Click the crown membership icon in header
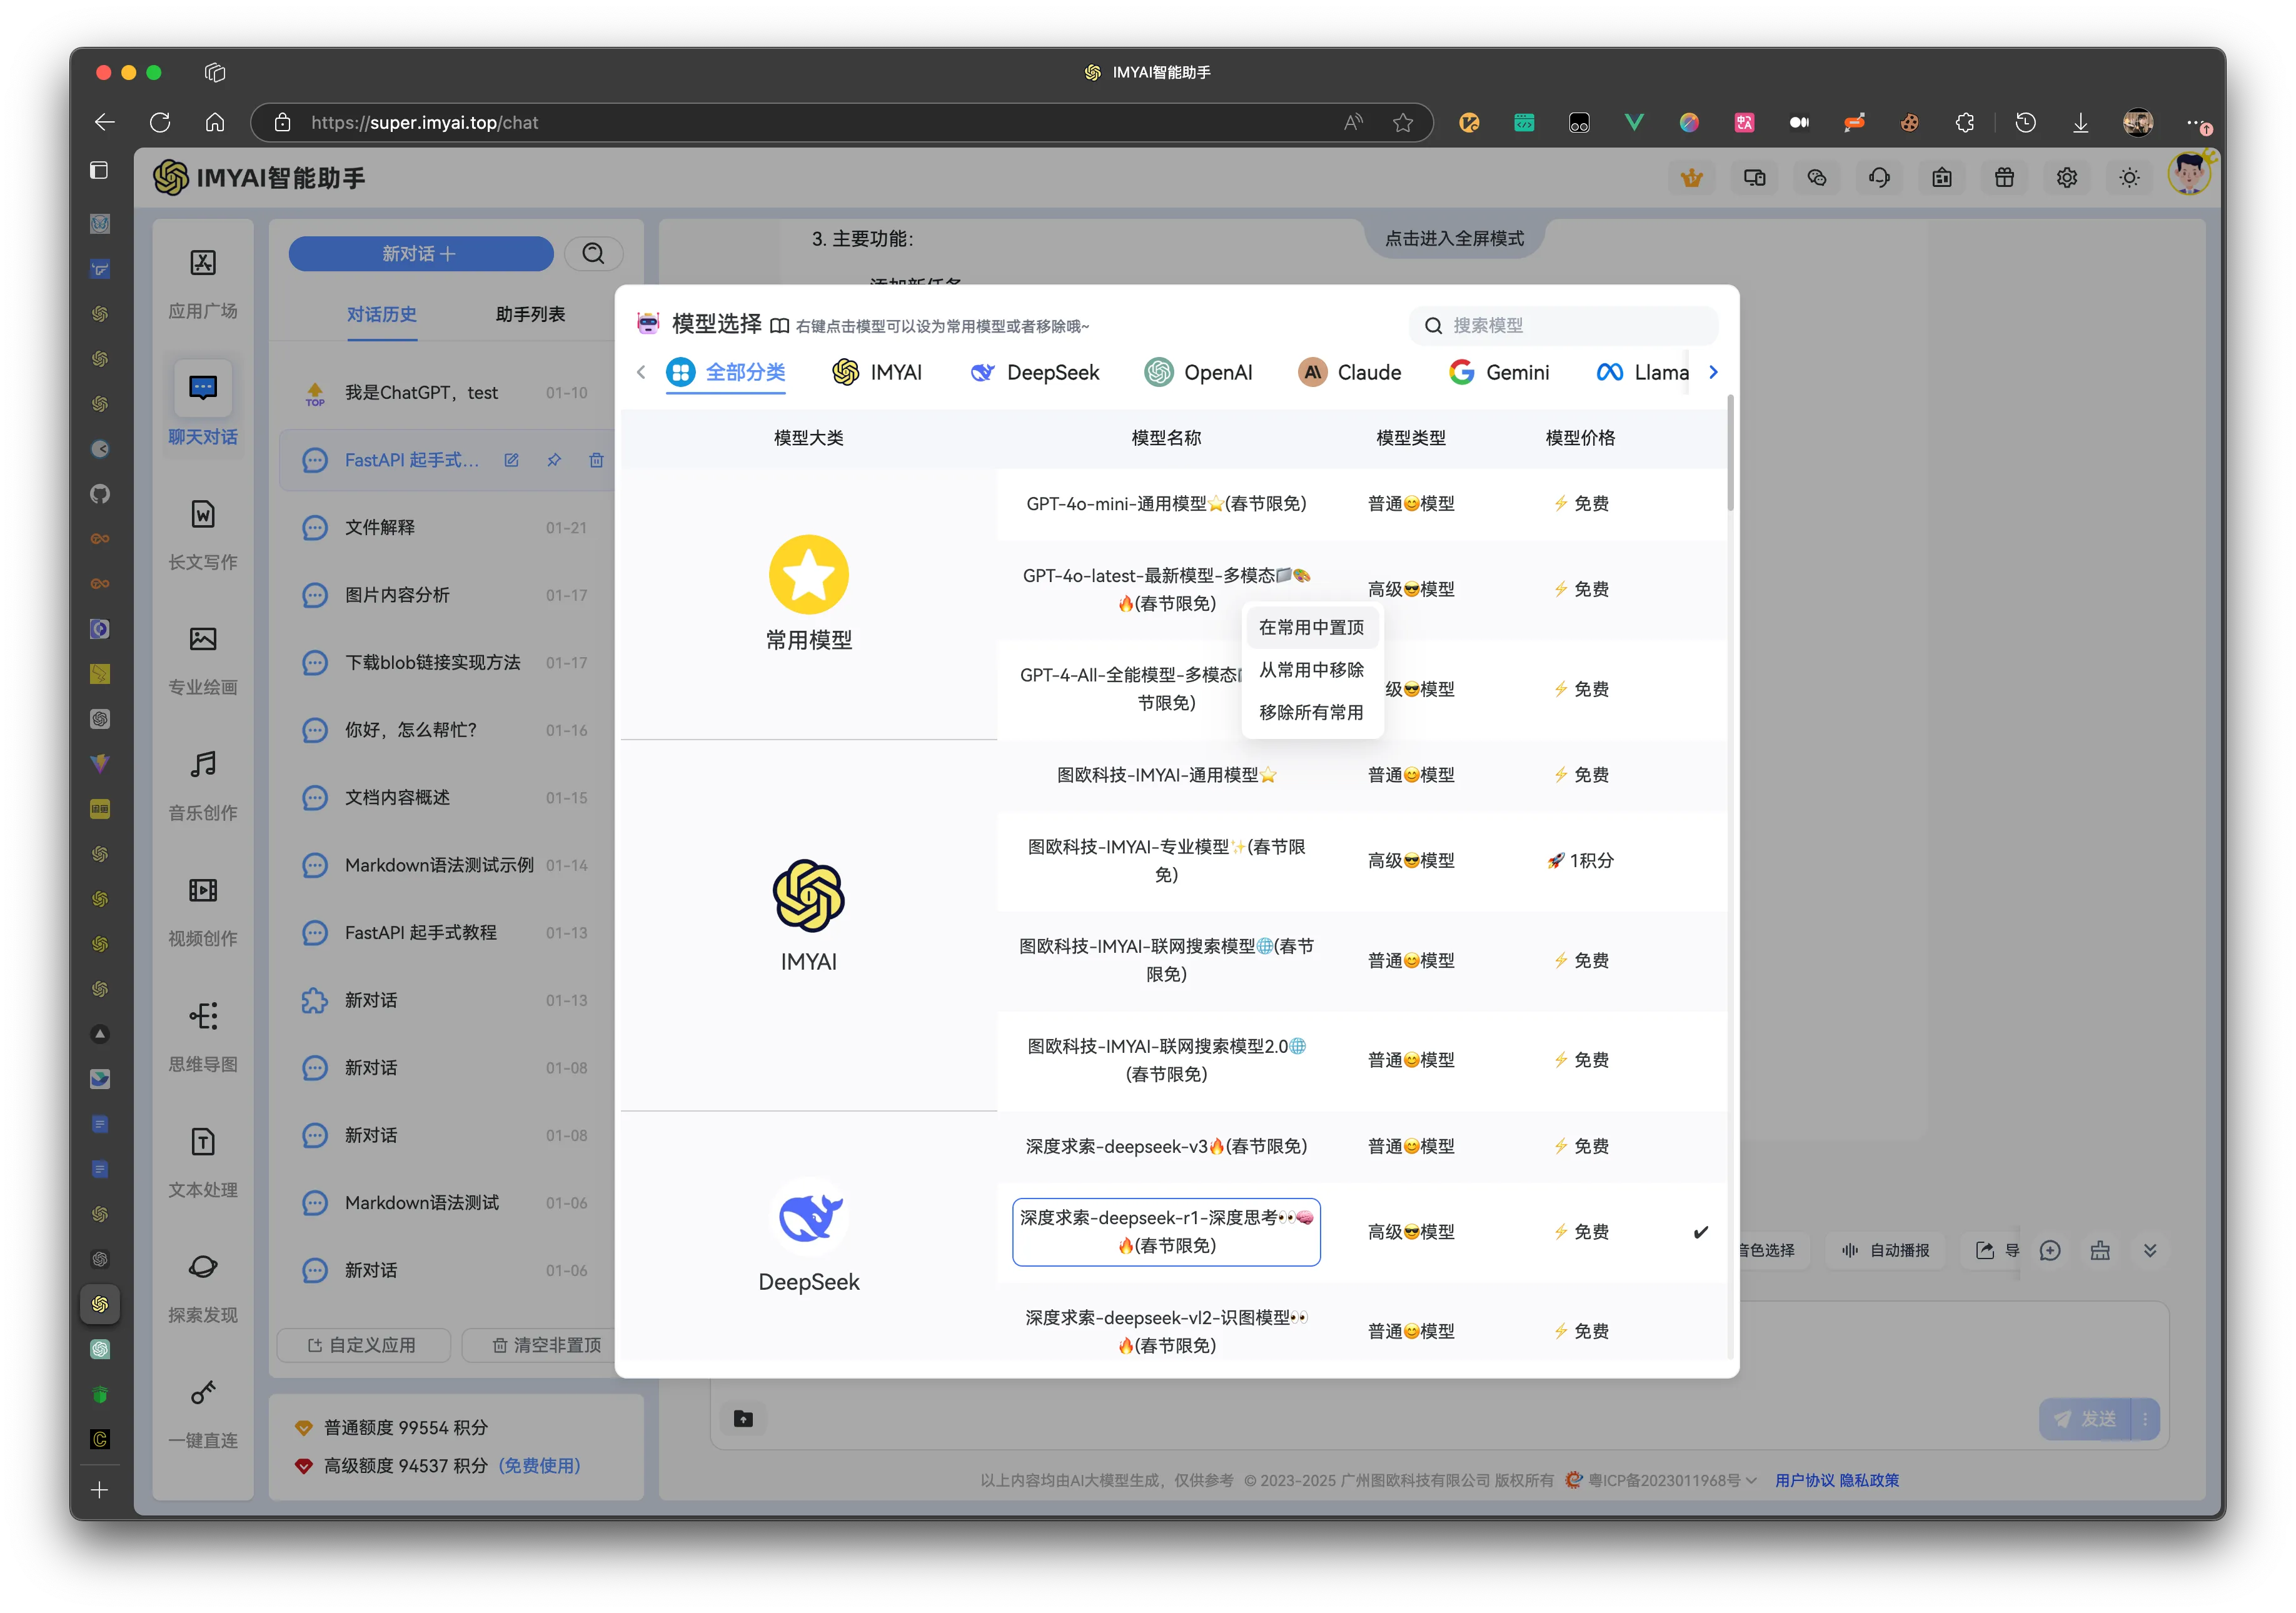 1691,178
